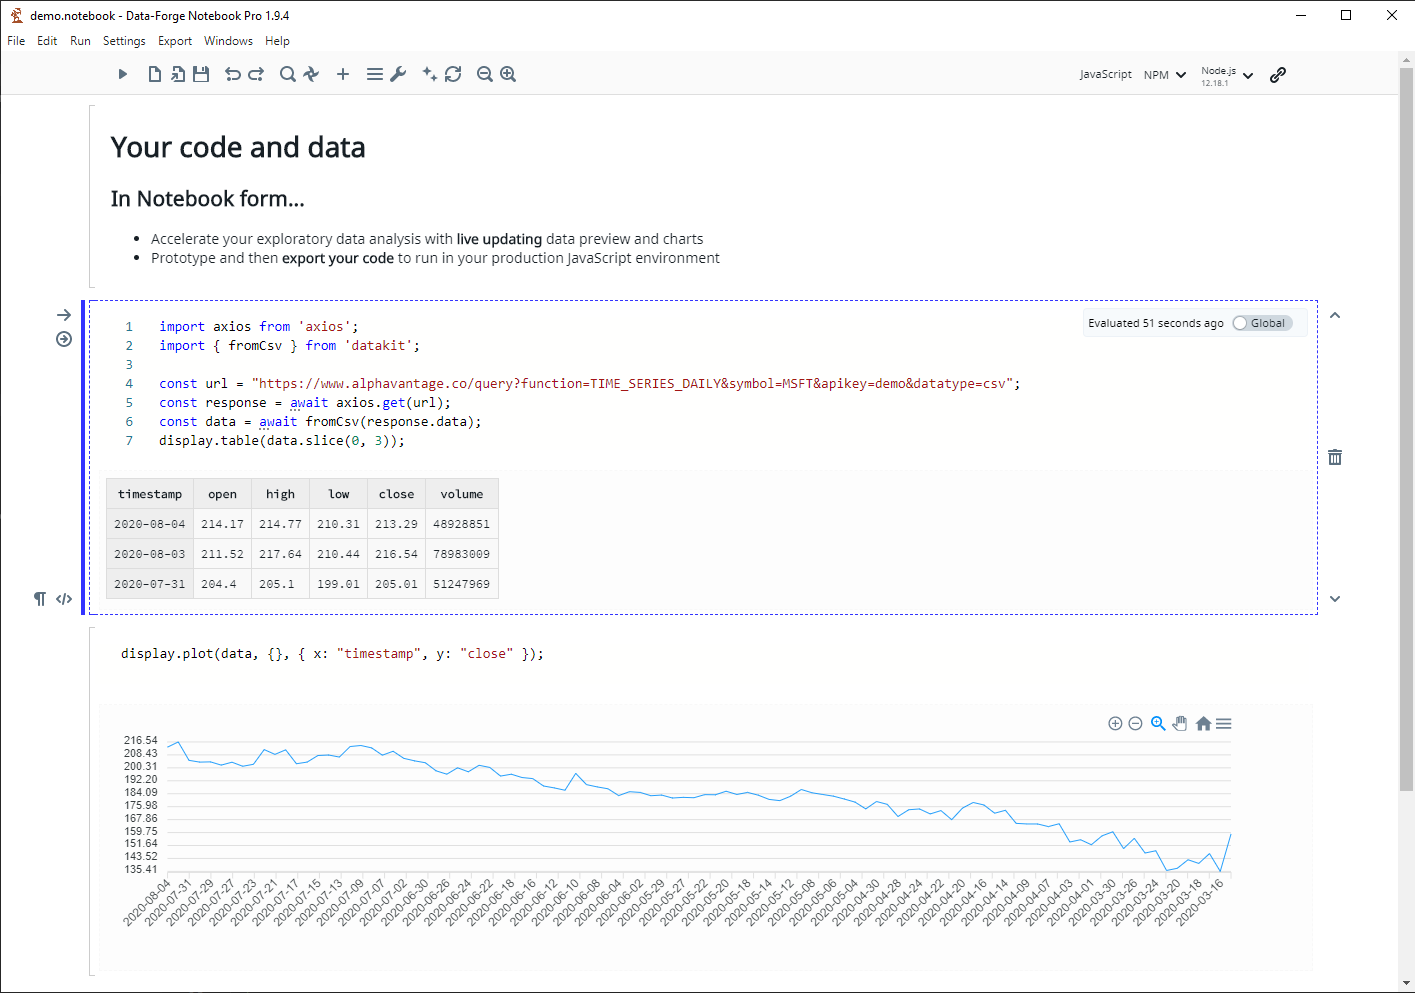Undo the last change
This screenshot has width=1415, height=993.
(x=233, y=74)
